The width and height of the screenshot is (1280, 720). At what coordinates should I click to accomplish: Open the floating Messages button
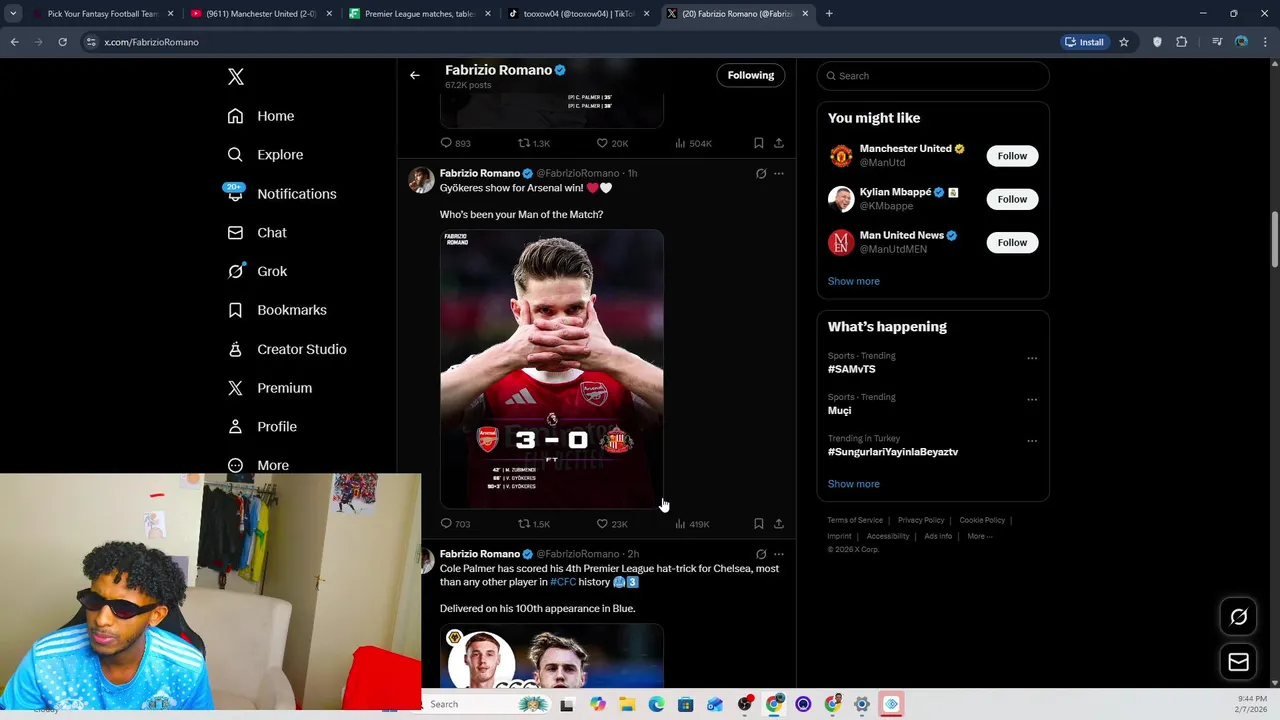1238,662
